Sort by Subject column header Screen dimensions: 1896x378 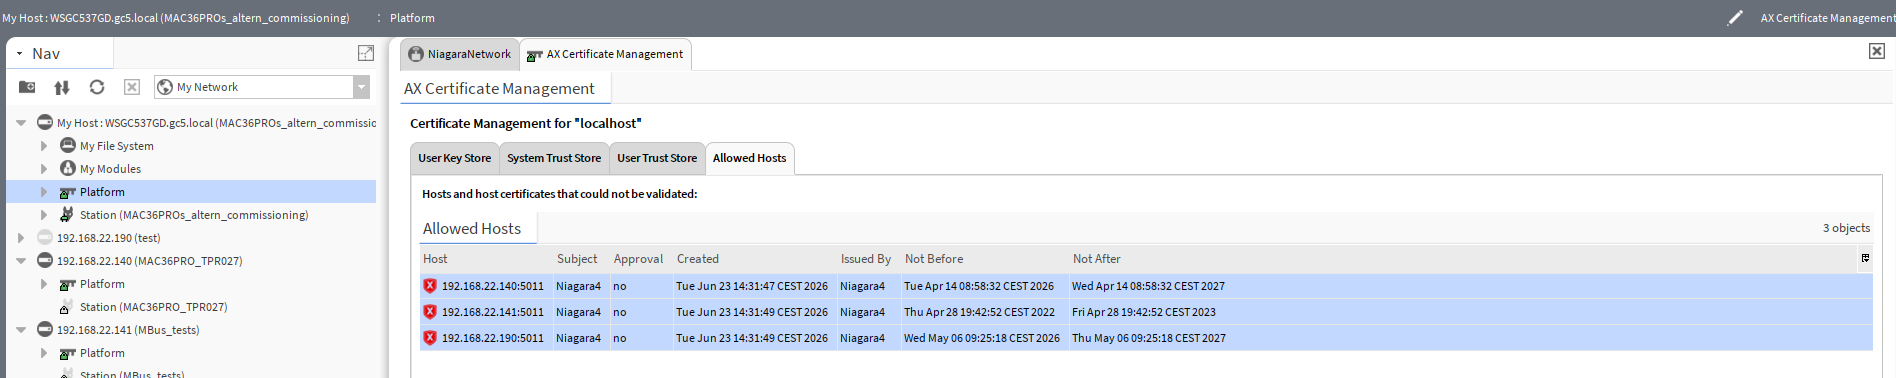[x=577, y=259]
